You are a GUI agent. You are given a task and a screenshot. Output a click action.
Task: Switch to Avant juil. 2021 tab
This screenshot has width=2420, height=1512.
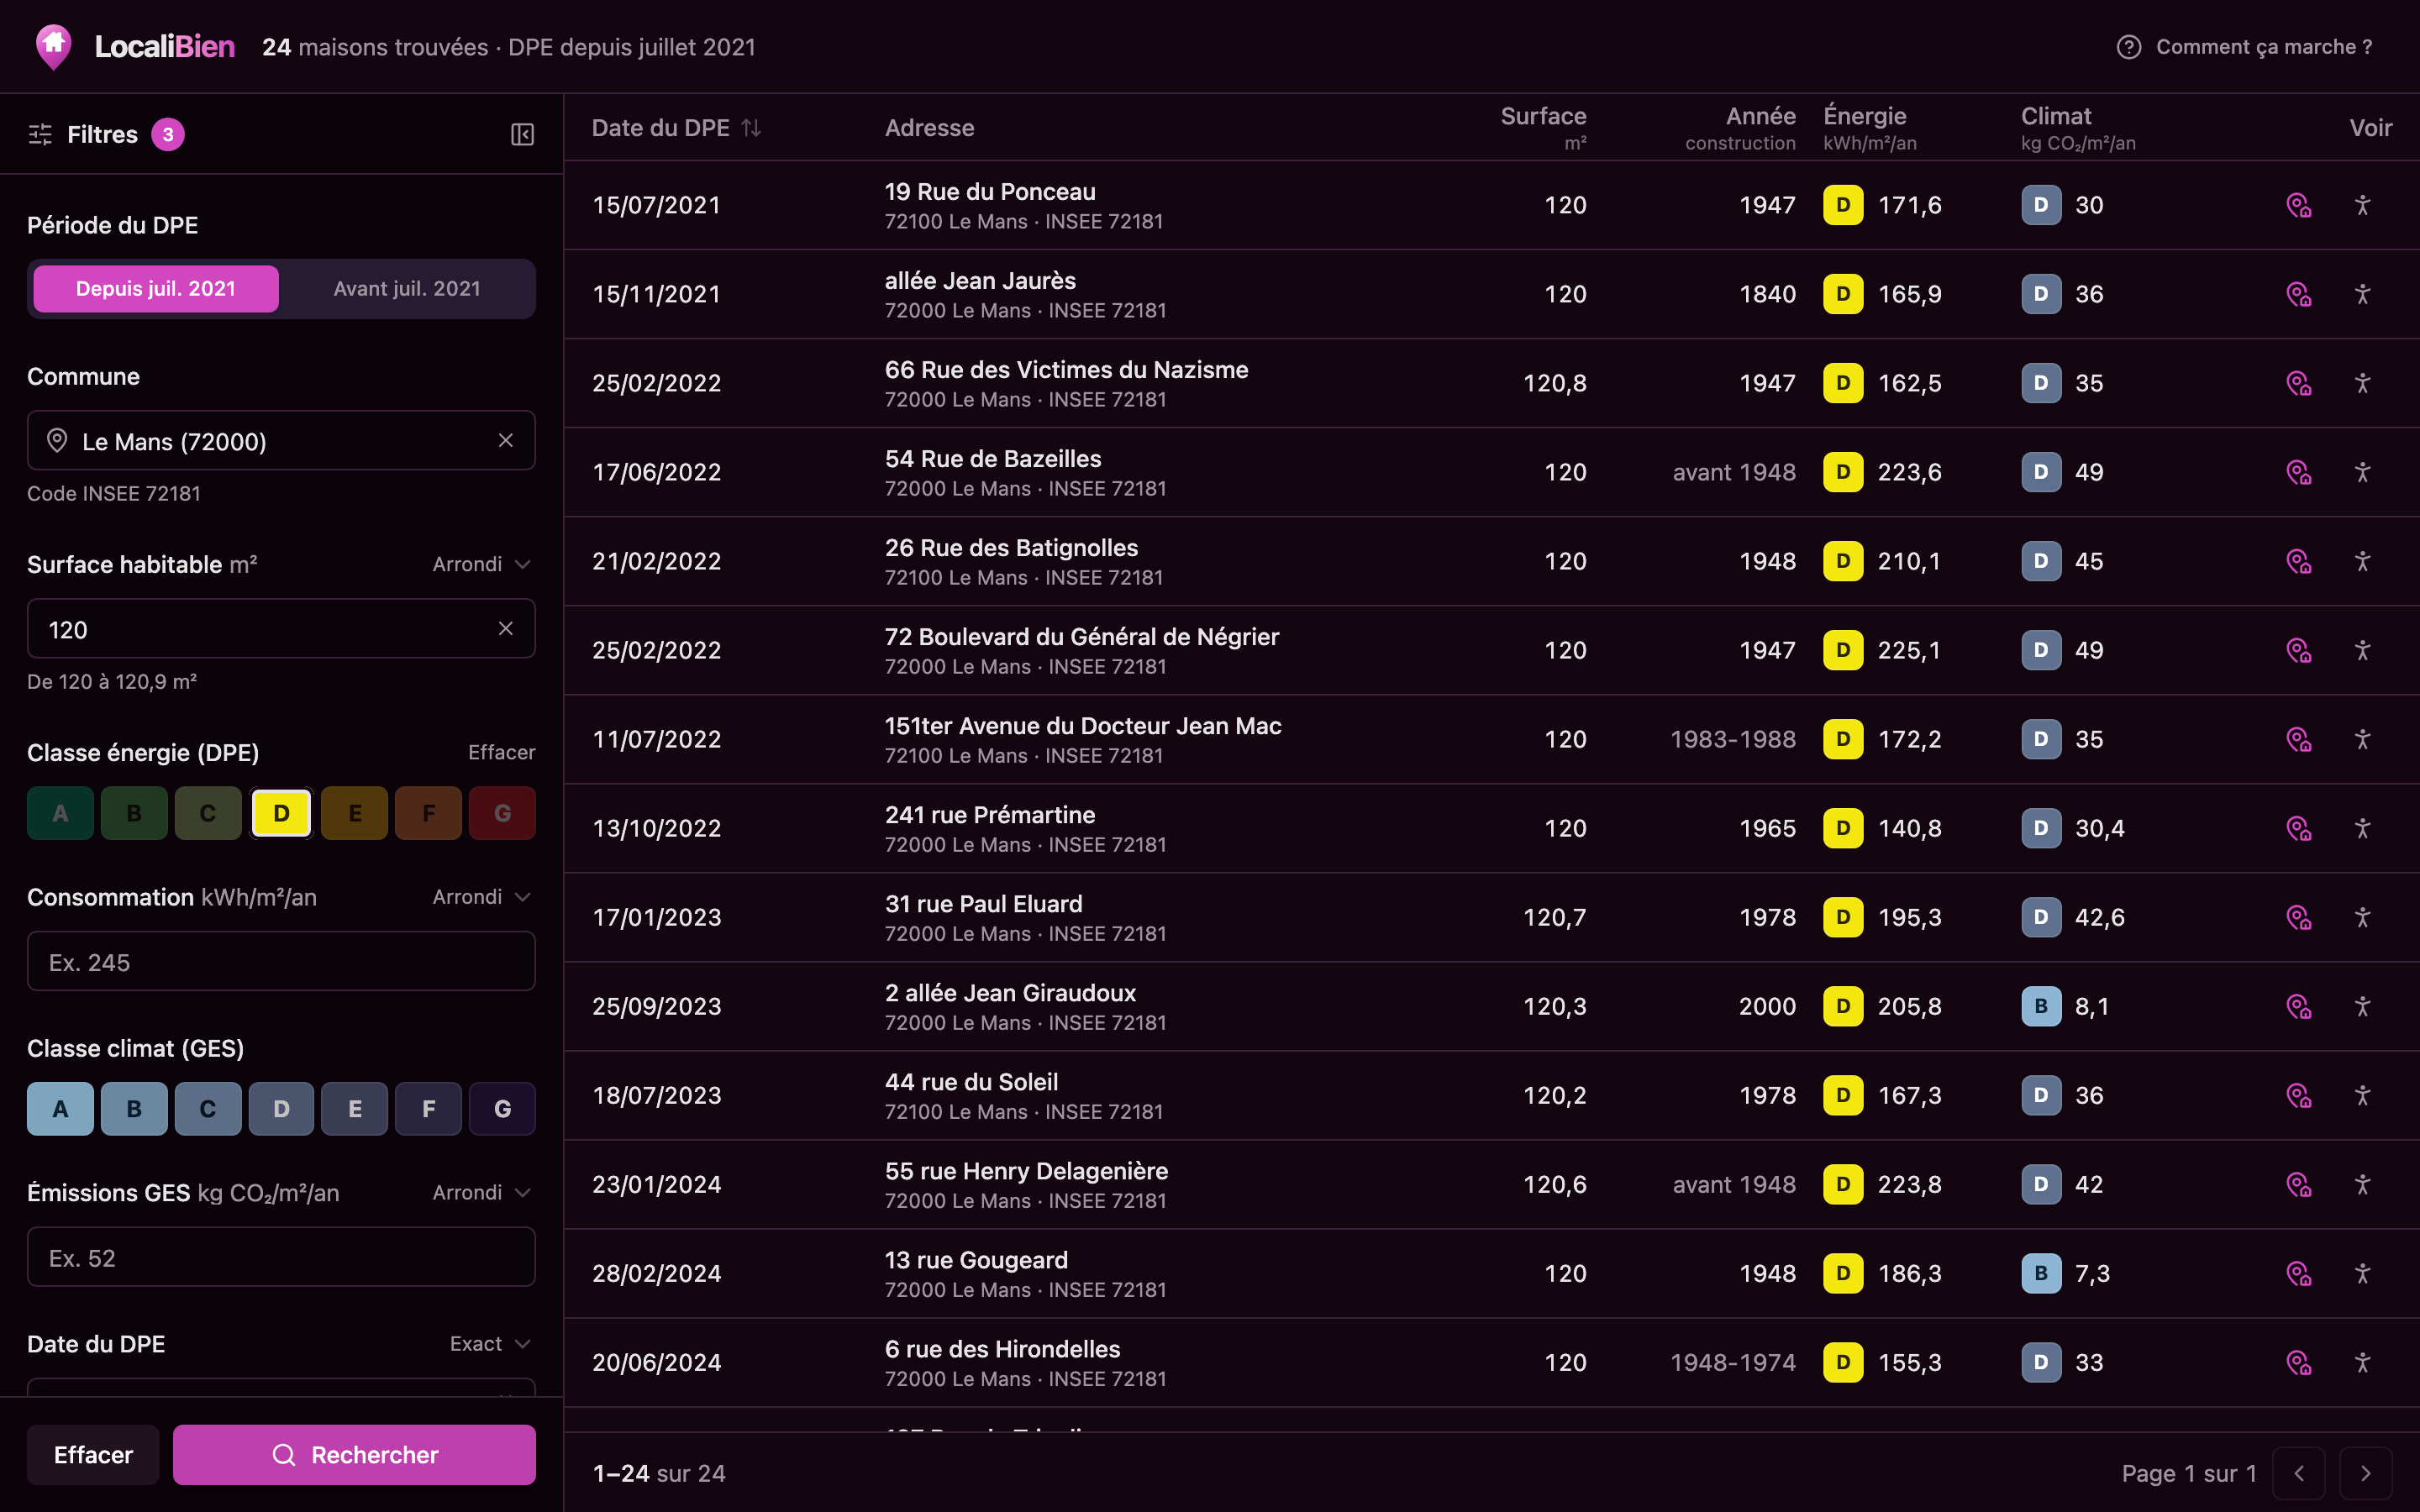[407, 288]
